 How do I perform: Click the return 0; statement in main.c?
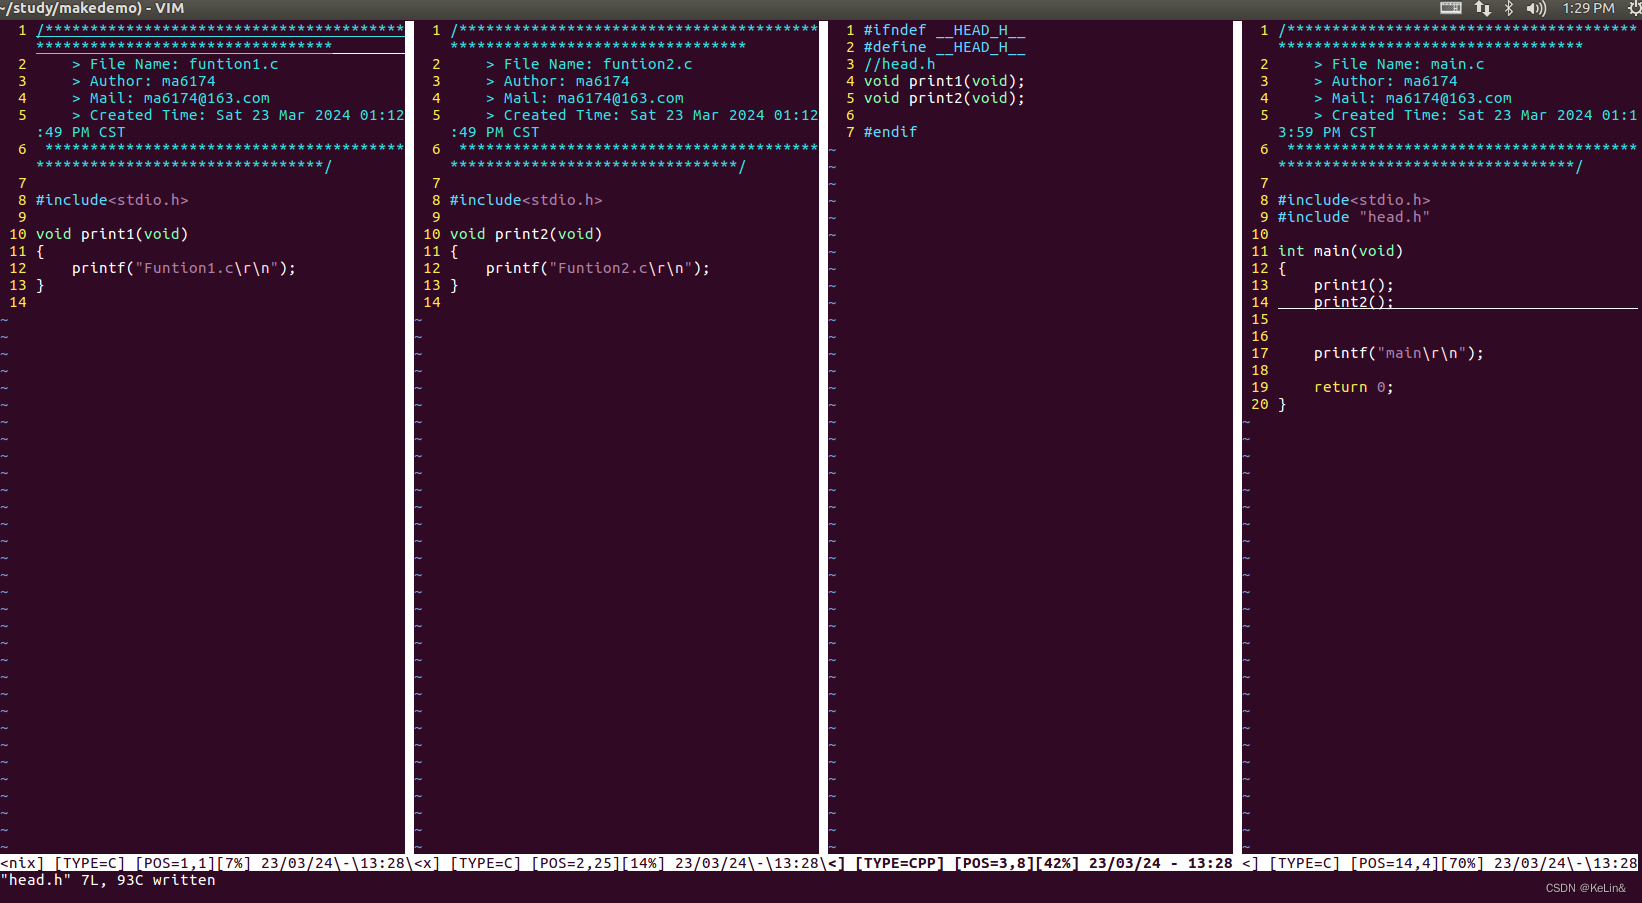click(x=1353, y=386)
